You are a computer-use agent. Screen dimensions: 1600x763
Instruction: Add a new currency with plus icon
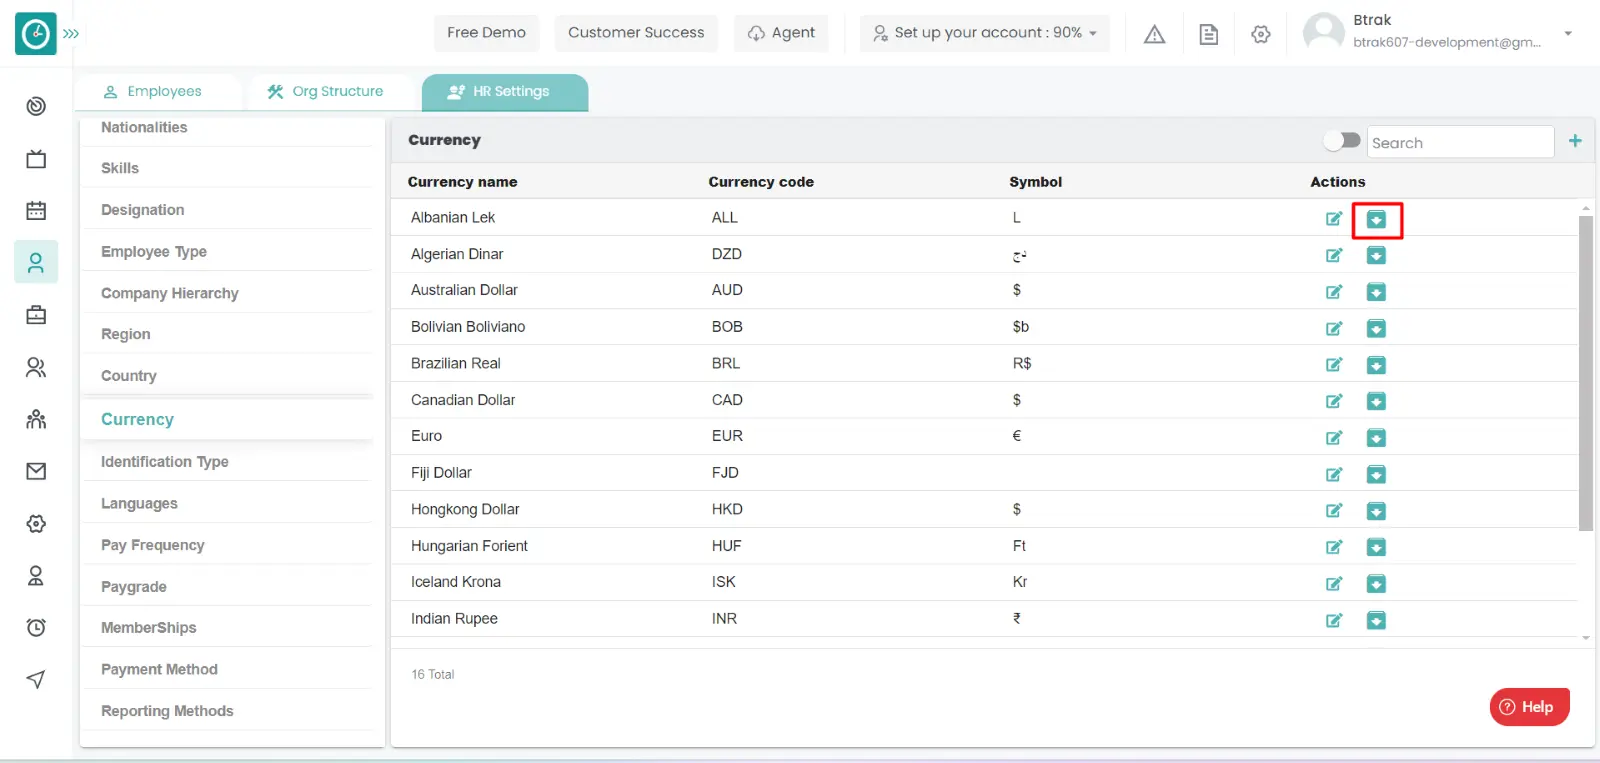(x=1575, y=141)
